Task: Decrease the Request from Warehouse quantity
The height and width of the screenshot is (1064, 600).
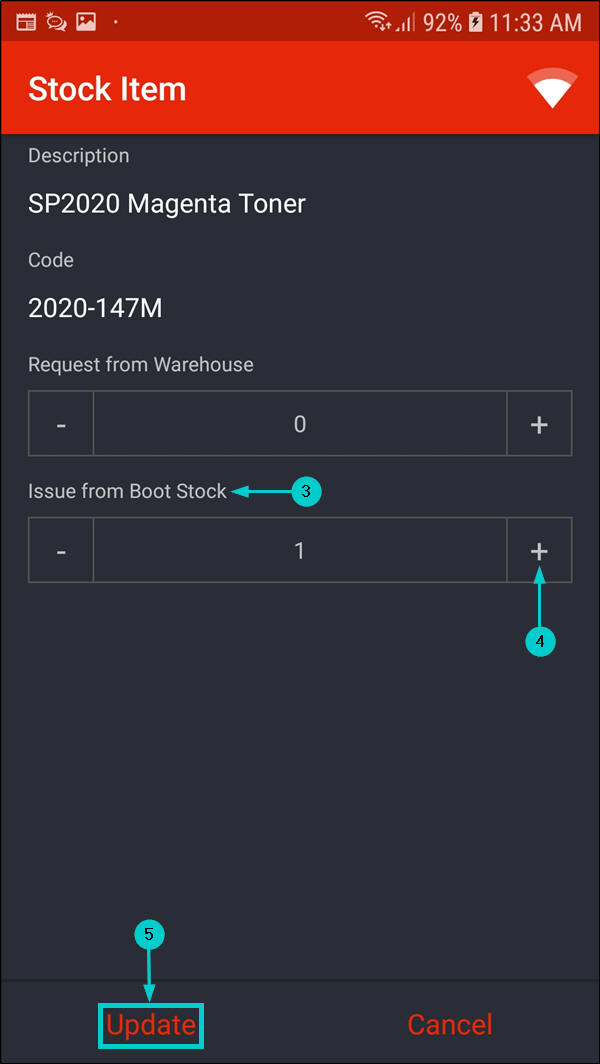Action: [61, 424]
